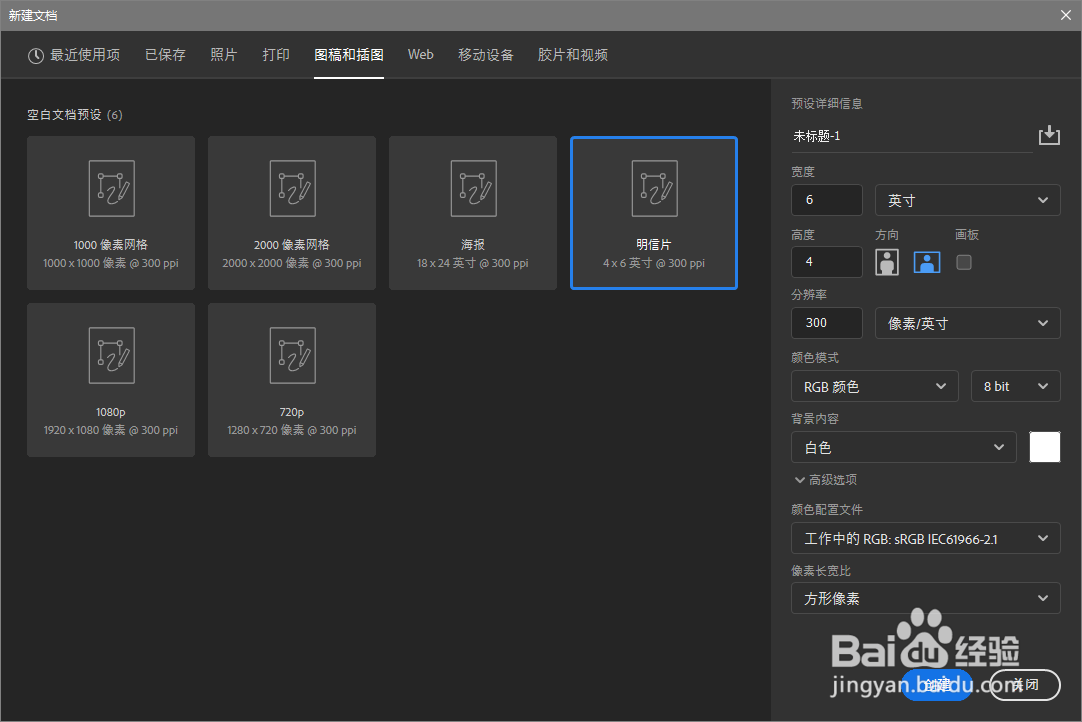Click the 18 x 24 英寸 @ 300 ppi text
Viewport: 1082px width, 722px height.
(473, 263)
